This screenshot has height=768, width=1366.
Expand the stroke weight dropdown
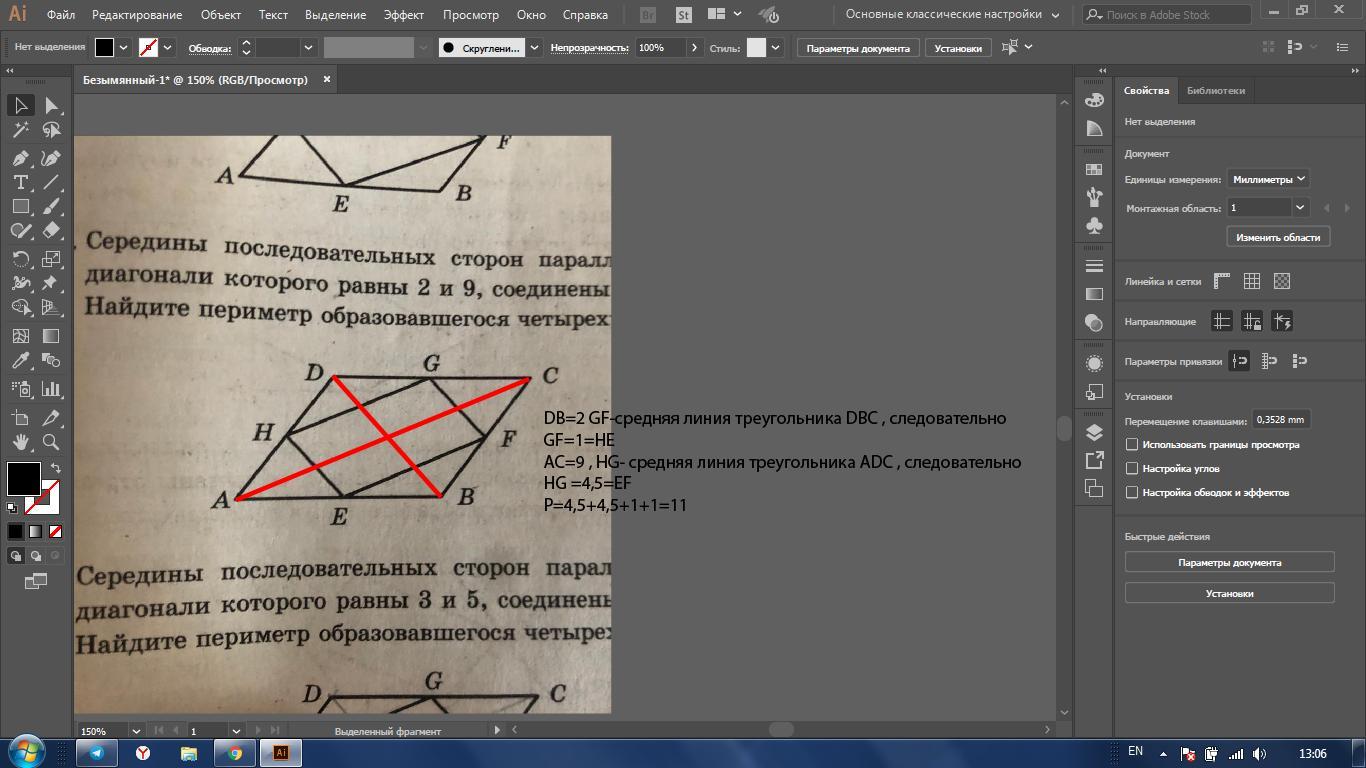click(308, 47)
